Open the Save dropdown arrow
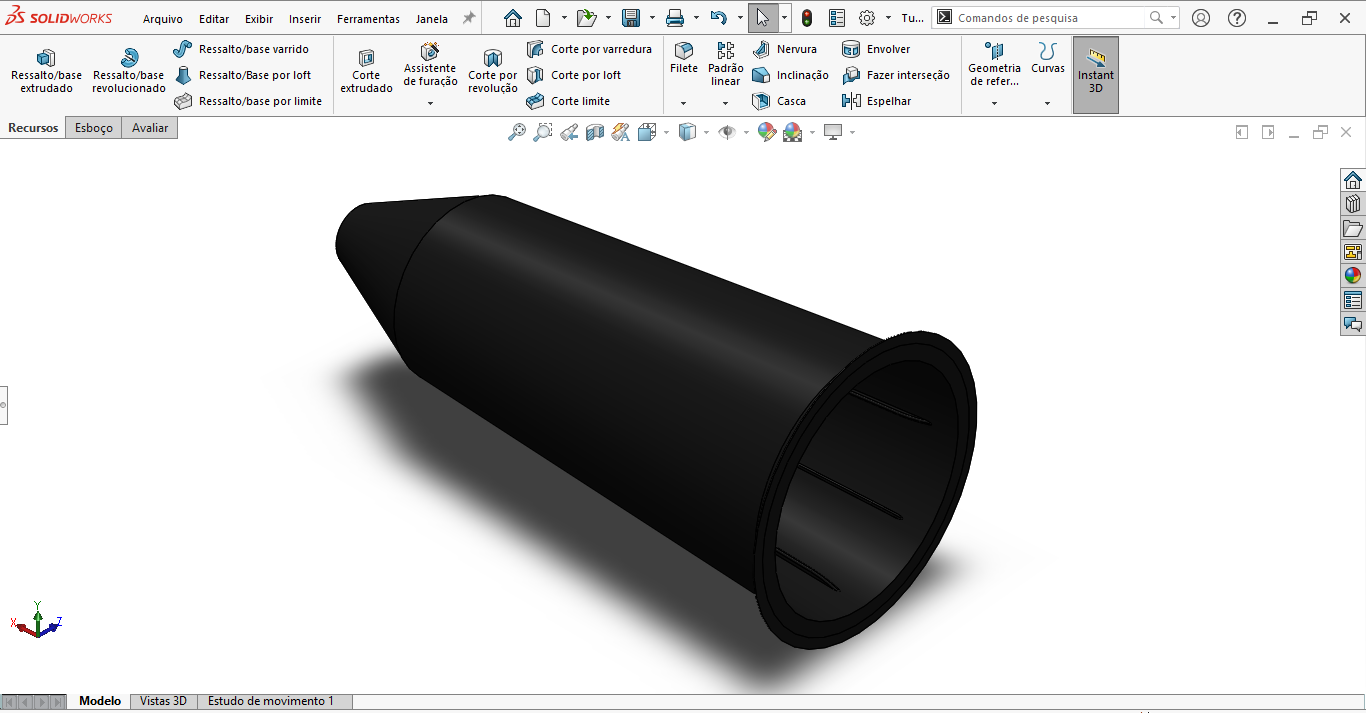The image size is (1366, 713). 652,18
